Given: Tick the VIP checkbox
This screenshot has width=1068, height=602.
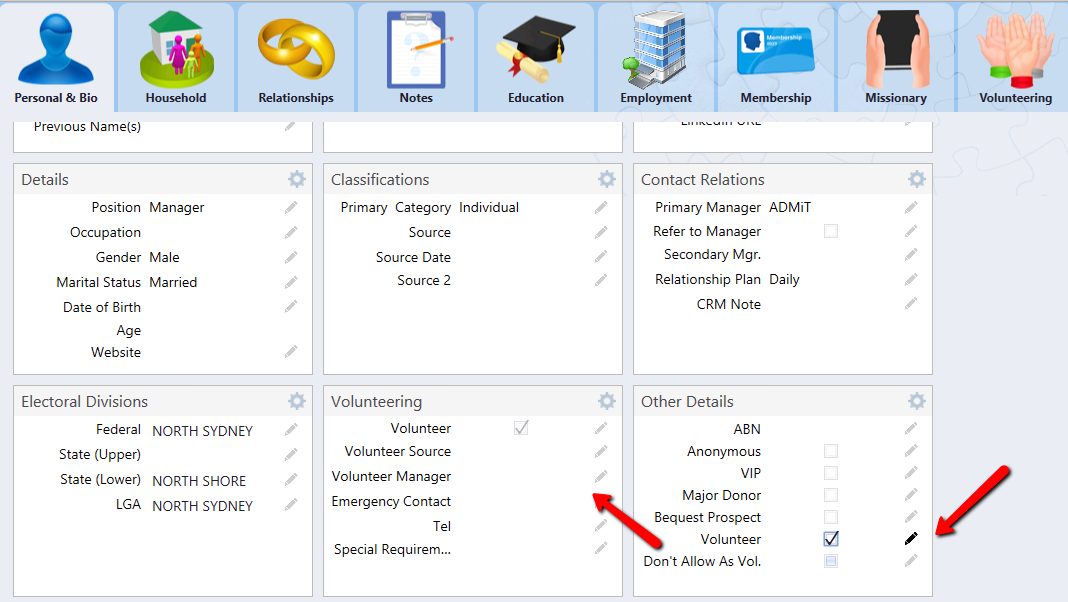Looking at the screenshot, I should click(x=831, y=473).
